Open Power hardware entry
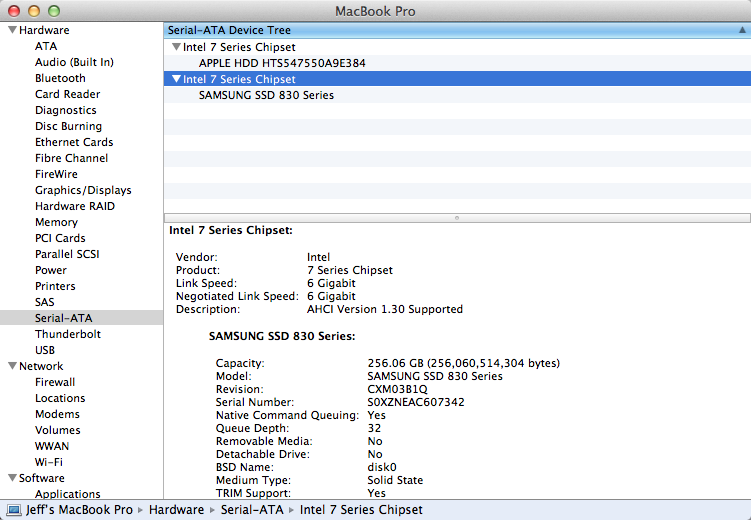 tap(51, 270)
